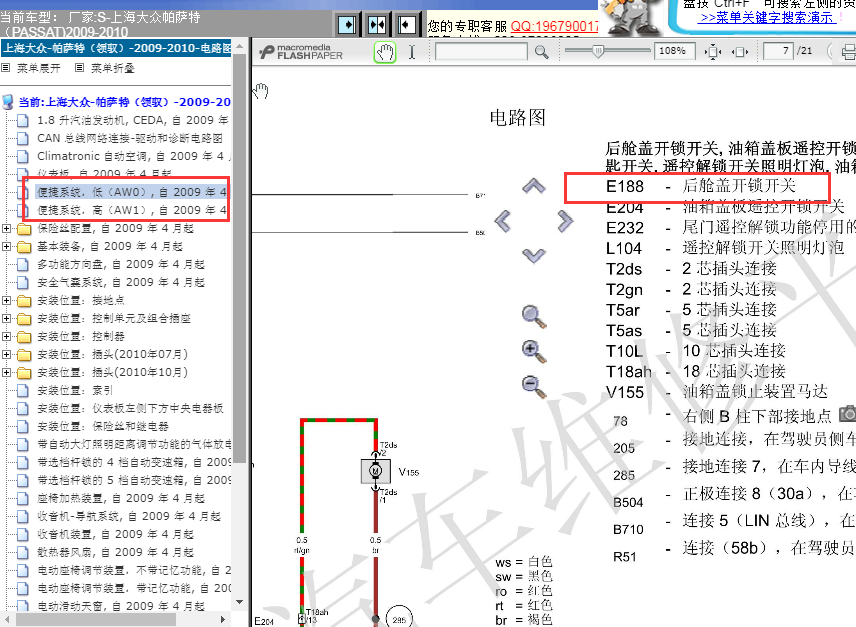
Task: Open 安全气囊系统 document
Action: click(121, 282)
